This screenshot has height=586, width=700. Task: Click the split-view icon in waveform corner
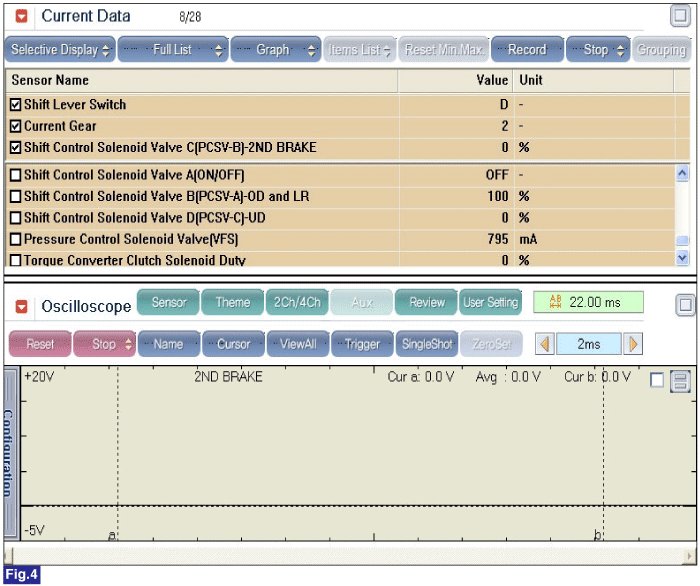(x=680, y=381)
